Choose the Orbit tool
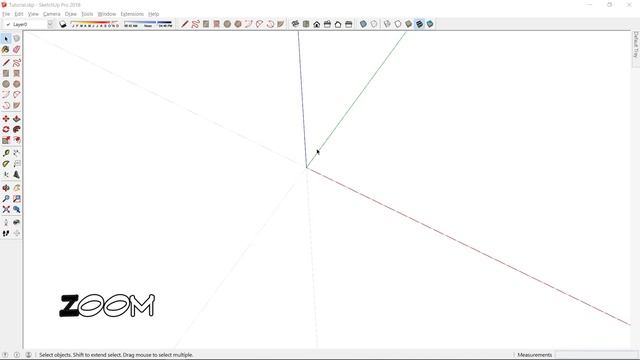640x360 pixels. click(6, 188)
